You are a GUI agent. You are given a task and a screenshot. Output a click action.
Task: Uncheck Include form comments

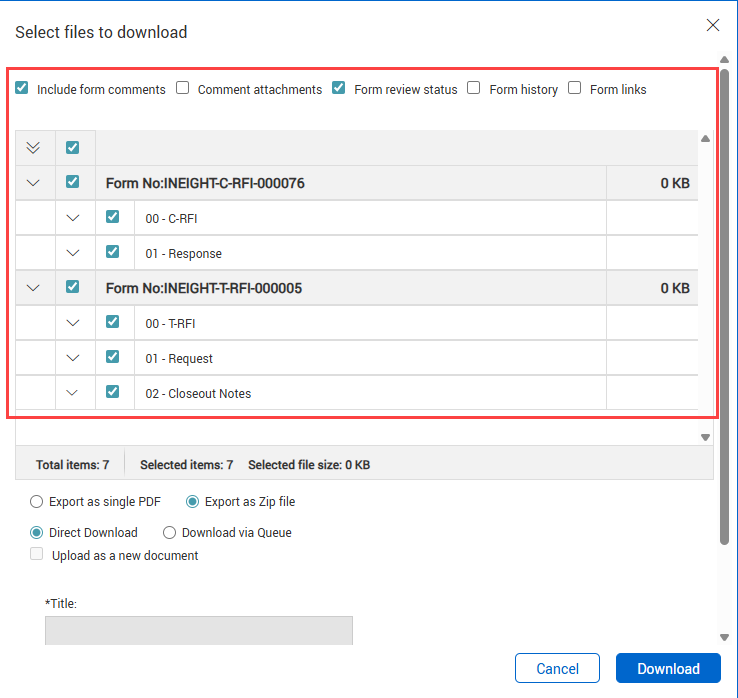pyautogui.click(x=22, y=88)
